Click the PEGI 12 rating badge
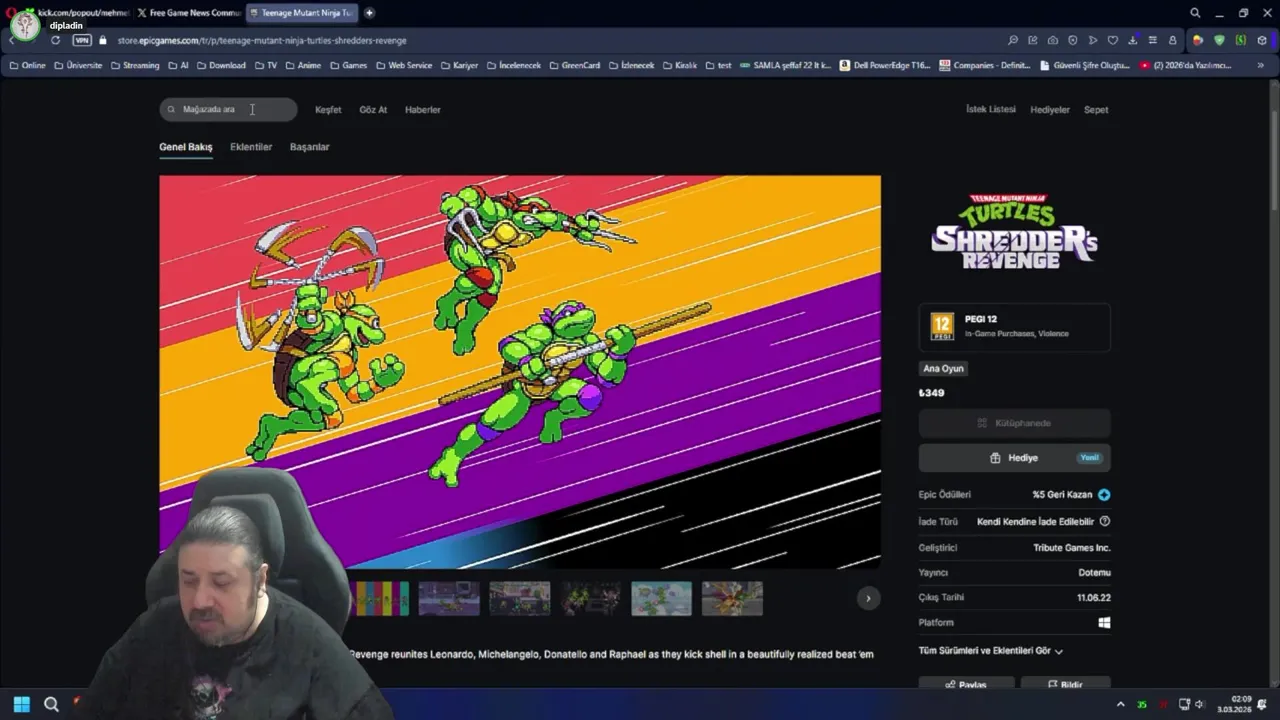Viewport: 1280px width, 720px height. pyautogui.click(x=942, y=326)
